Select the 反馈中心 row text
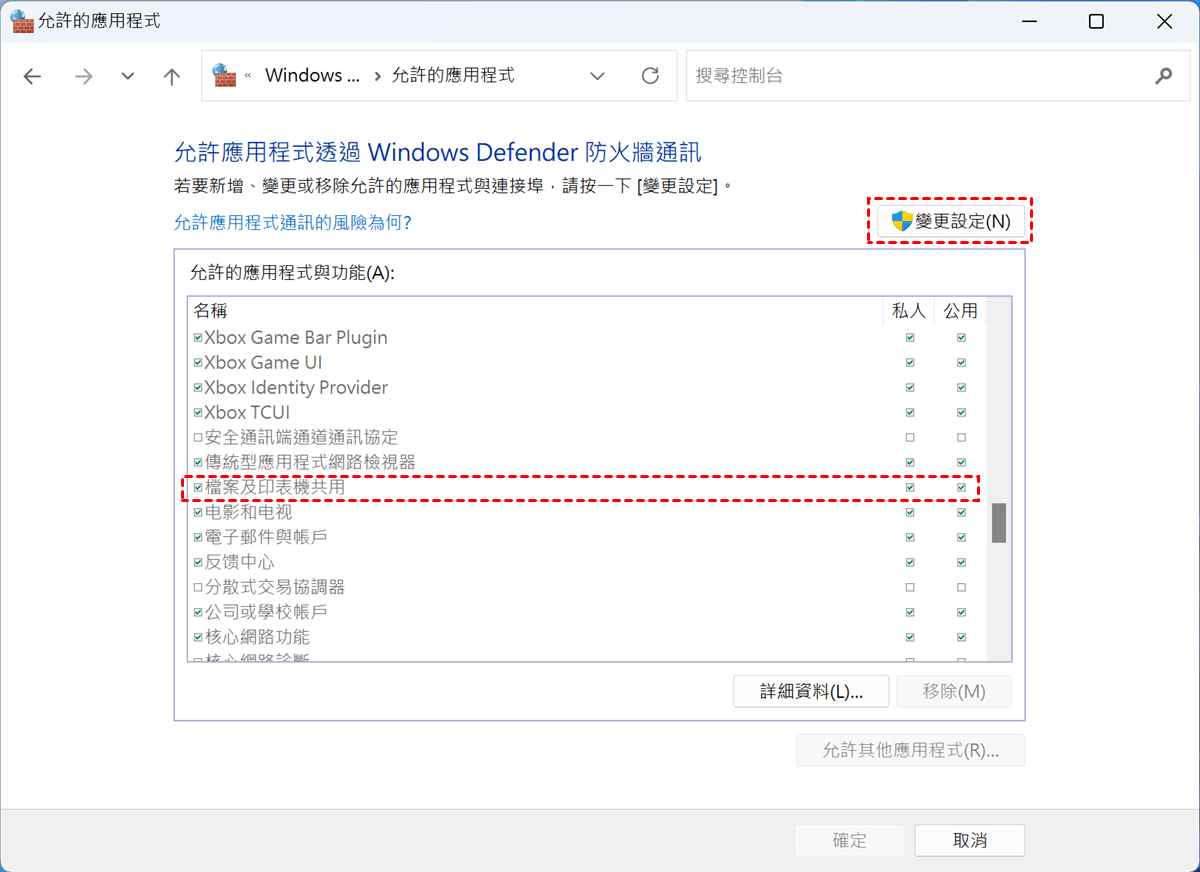1200x872 pixels. click(239, 562)
